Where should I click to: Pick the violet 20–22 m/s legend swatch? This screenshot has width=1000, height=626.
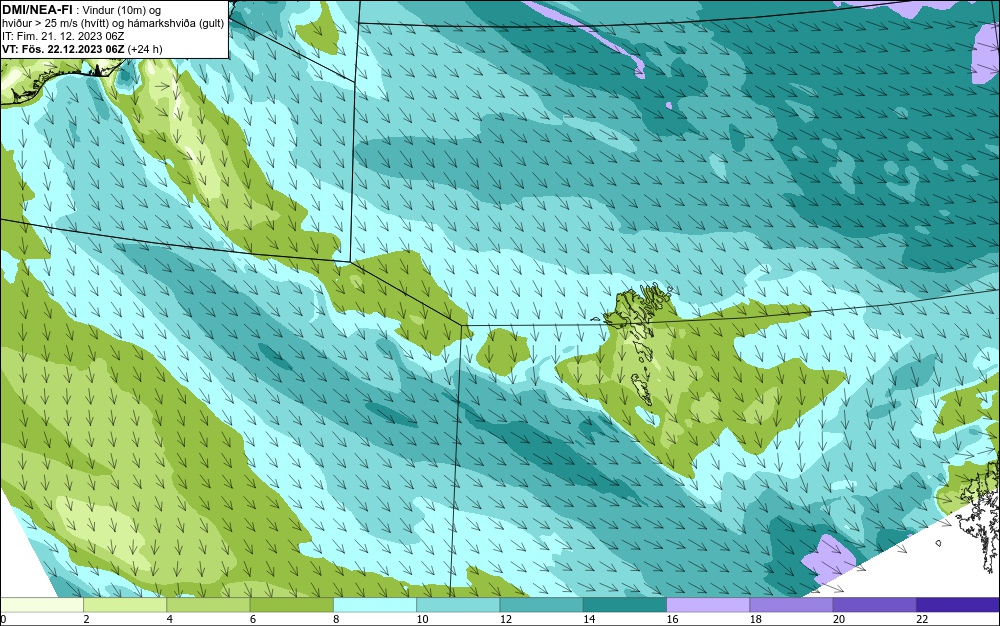coord(875,605)
